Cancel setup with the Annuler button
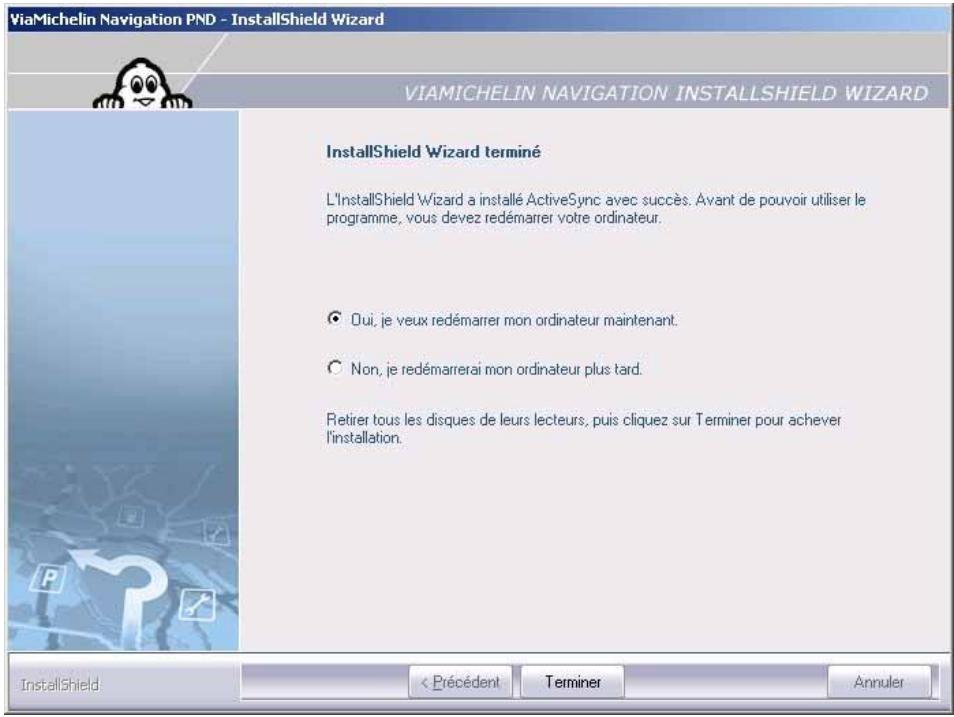954x717 pixels. pyautogui.click(x=879, y=682)
